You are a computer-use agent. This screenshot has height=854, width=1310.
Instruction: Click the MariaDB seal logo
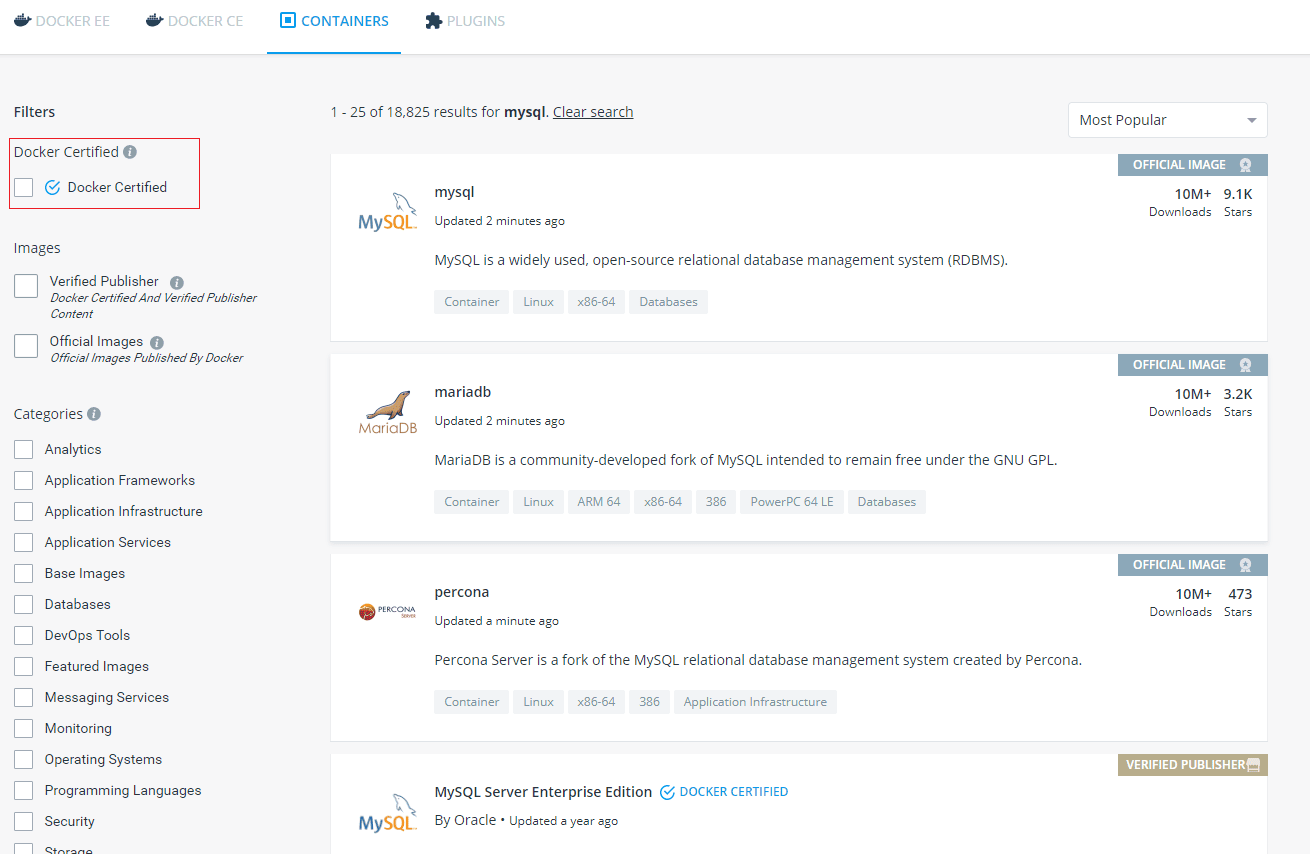tap(387, 413)
